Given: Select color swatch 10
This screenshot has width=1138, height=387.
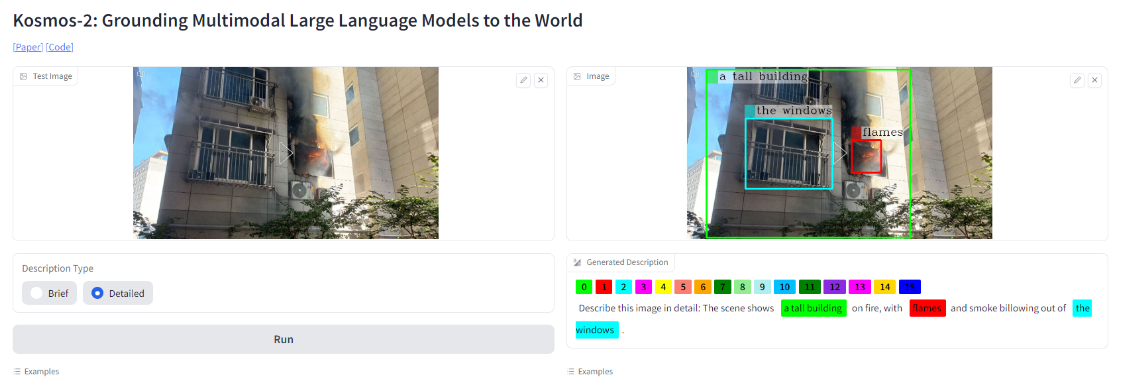Looking at the screenshot, I should point(785,287).
